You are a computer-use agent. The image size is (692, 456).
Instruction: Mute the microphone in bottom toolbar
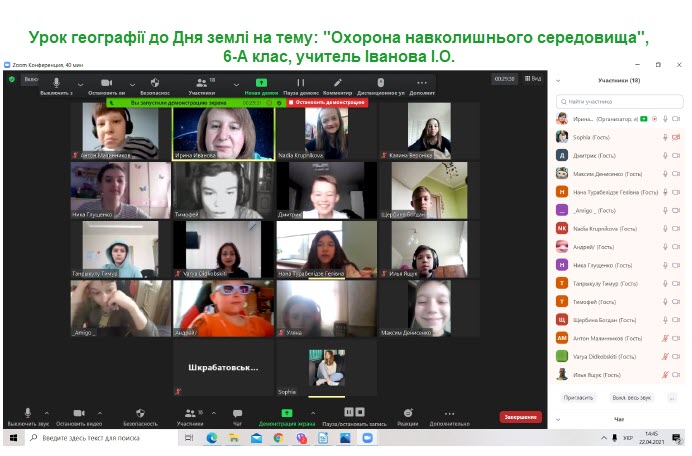(27, 413)
